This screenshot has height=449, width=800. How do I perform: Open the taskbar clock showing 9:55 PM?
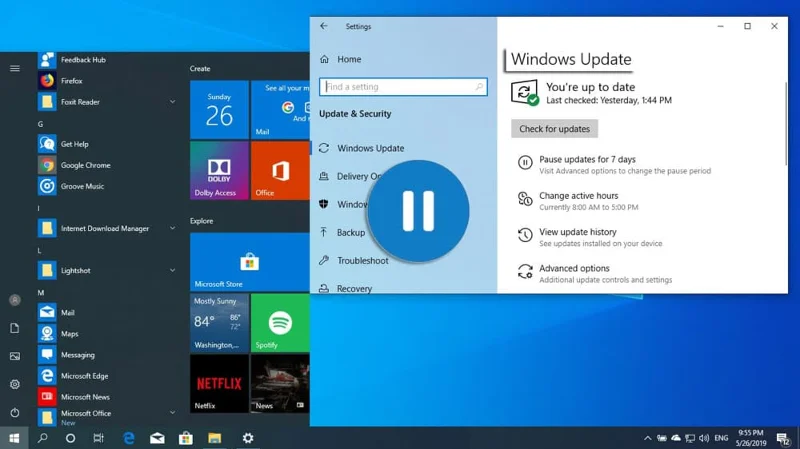(751, 438)
